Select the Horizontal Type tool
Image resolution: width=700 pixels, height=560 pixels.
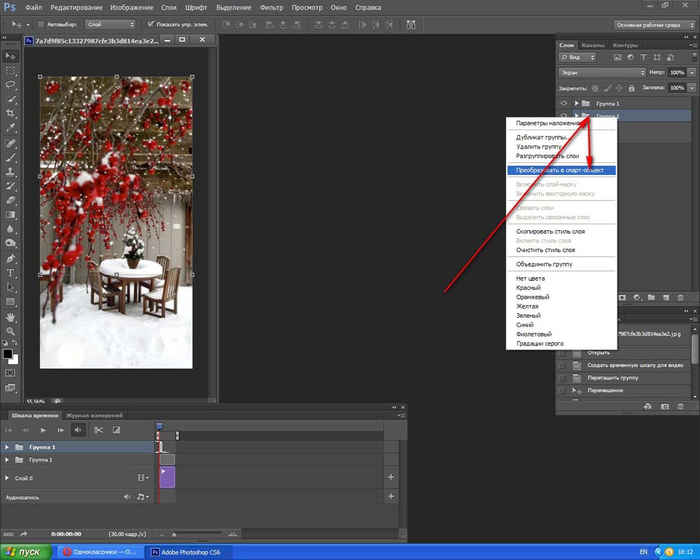10,273
